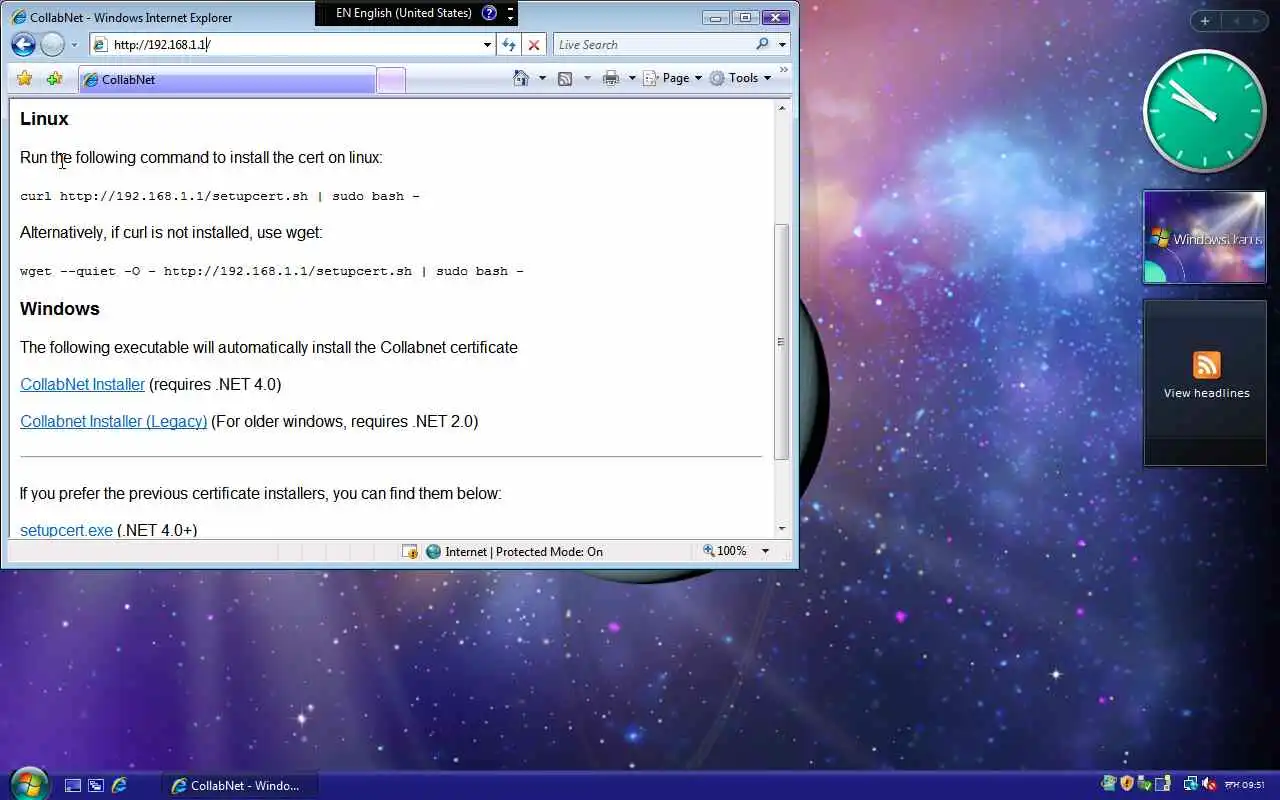Screen dimensions: 1280x800
Task: Click the browser Forward arrow button
Action: pyautogui.click(x=52, y=44)
